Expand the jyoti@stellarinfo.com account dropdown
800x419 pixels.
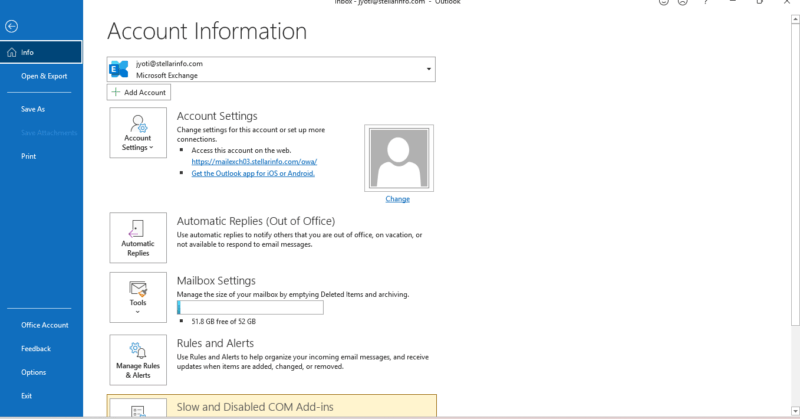point(429,69)
